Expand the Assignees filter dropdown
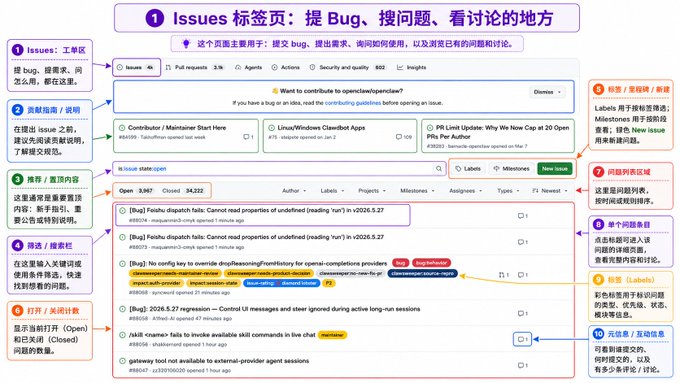Viewport: 680px width, 383px height. [465, 191]
